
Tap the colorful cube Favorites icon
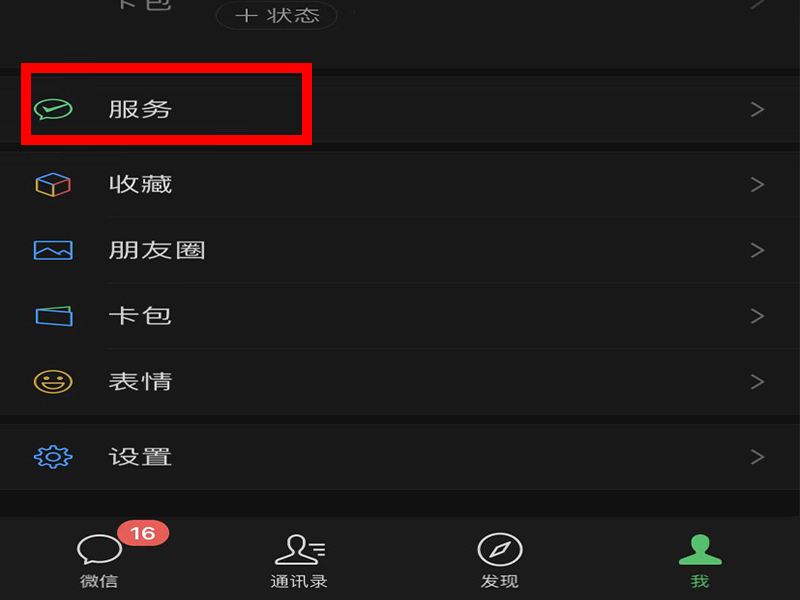[x=53, y=184]
